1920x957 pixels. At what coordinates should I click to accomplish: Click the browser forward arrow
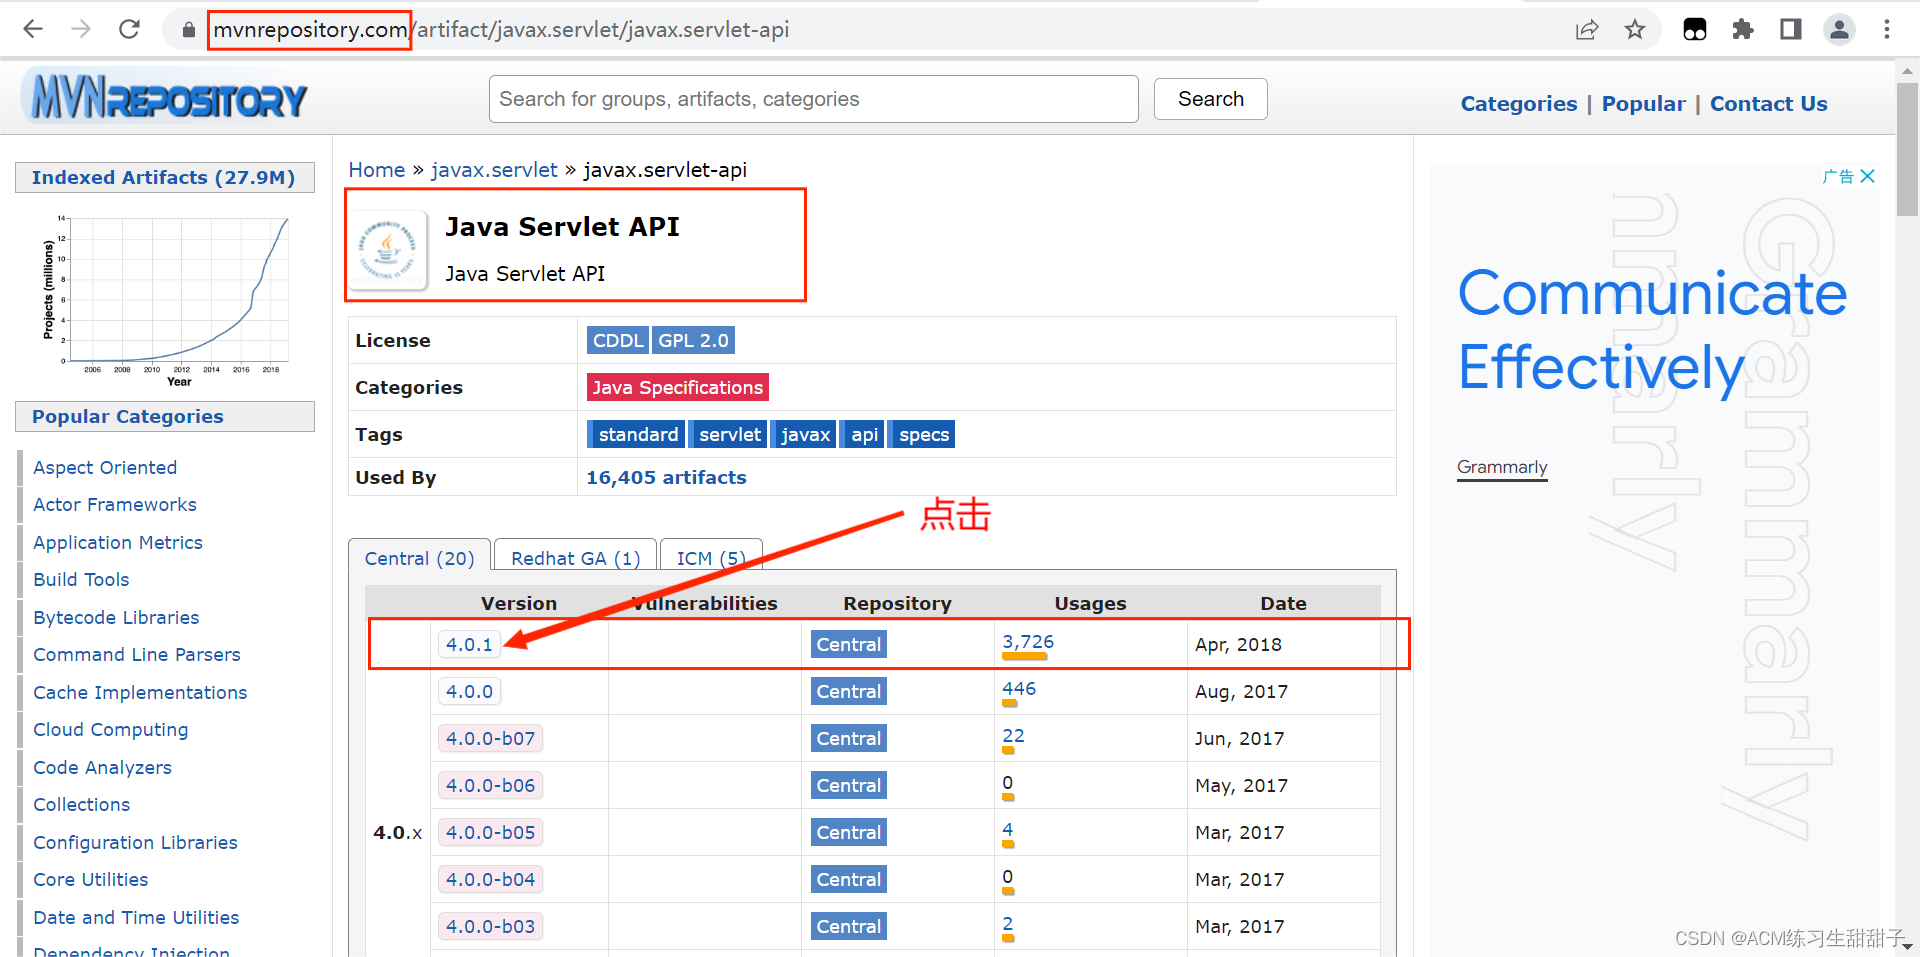(x=81, y=29)
